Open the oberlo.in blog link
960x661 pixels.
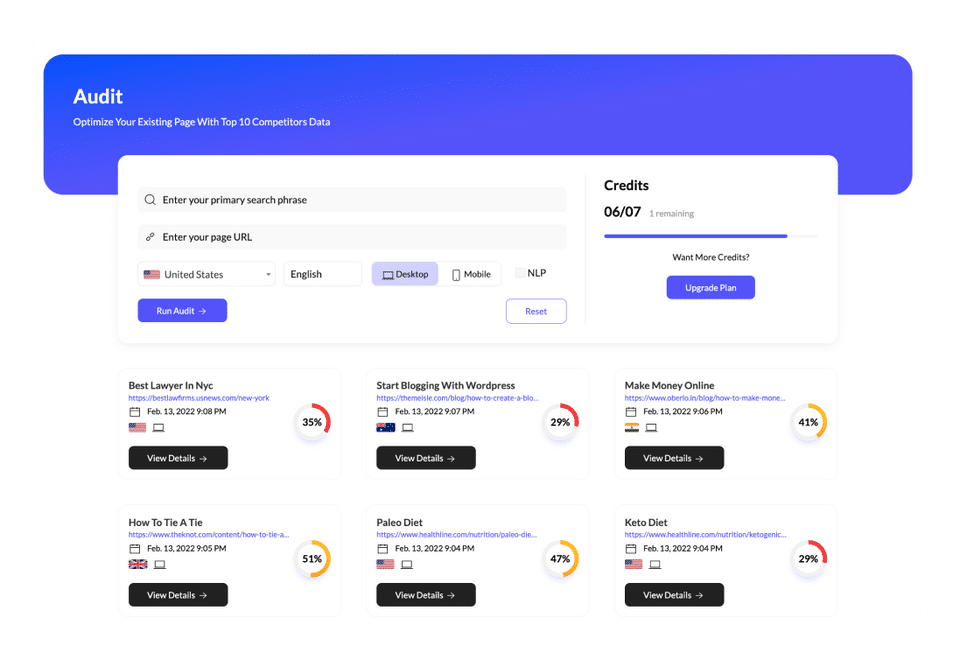pos(705,398)
